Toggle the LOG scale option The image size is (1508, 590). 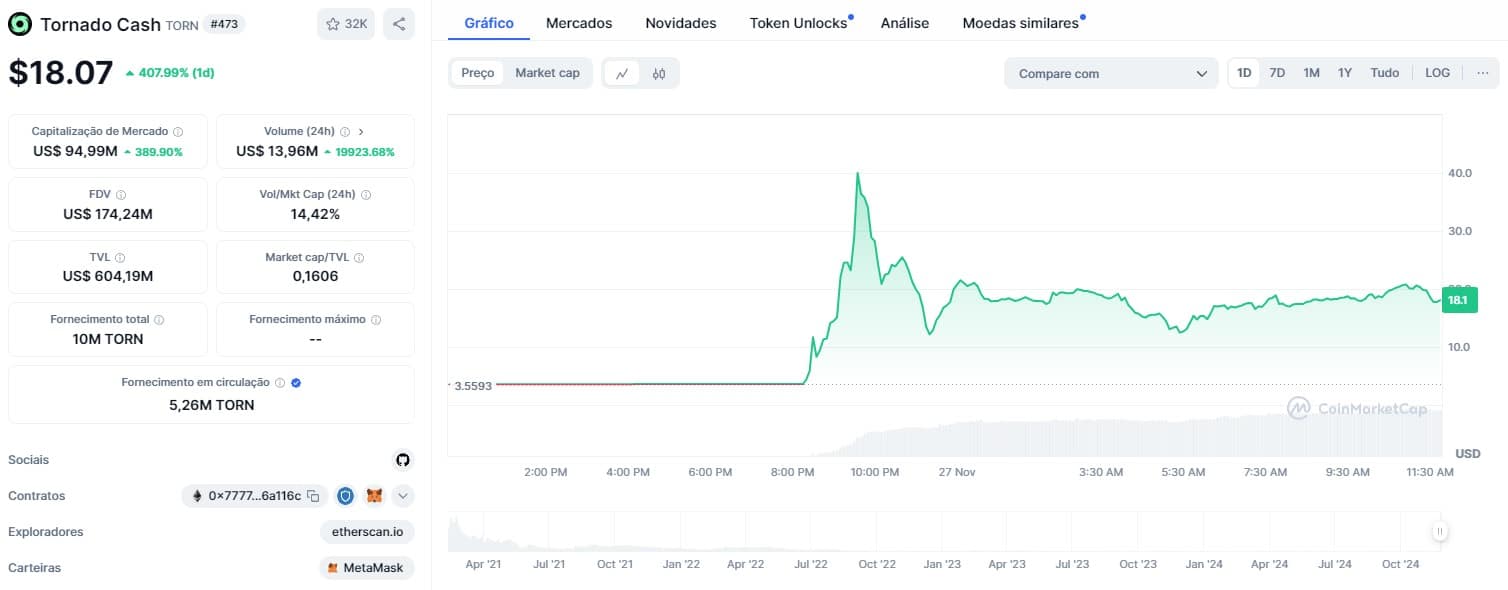(1438, 73)
